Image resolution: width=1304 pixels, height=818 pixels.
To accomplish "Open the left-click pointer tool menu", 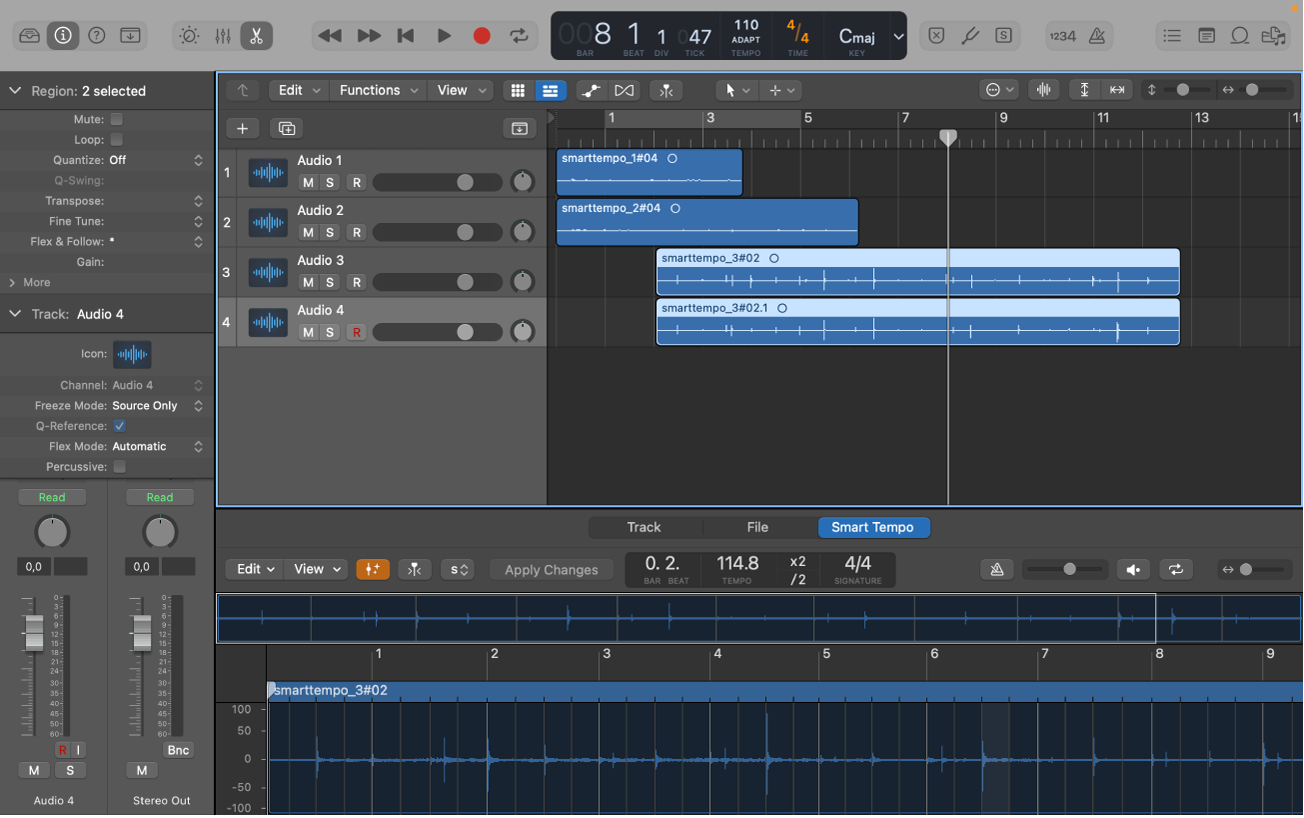I will tap(736, 90).
